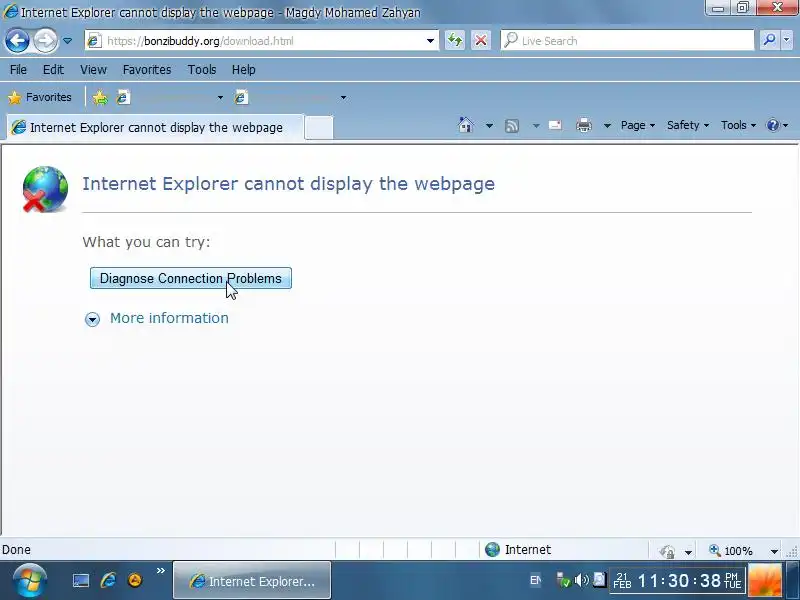Viewport: 800px width, 600px height.
Task: Expand More information arrow icon
Action: point(92,319)
